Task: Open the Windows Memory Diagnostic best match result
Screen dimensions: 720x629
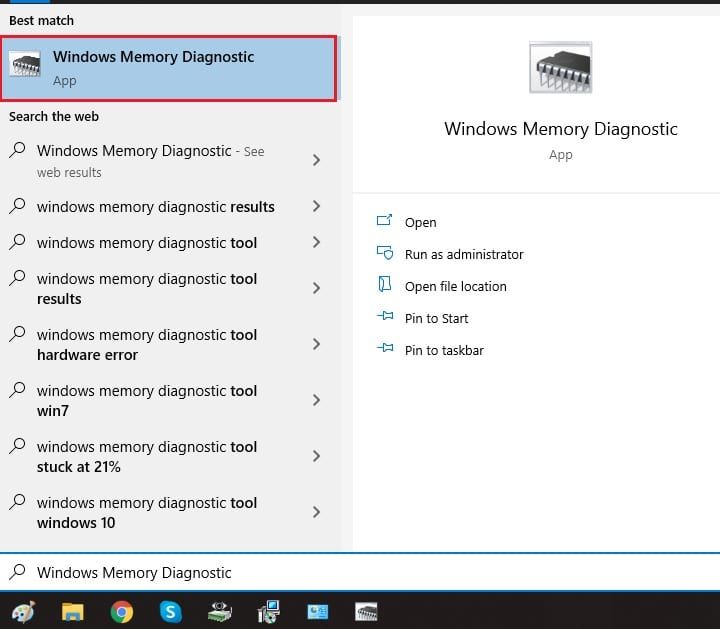Action: (x=169, y=68)
